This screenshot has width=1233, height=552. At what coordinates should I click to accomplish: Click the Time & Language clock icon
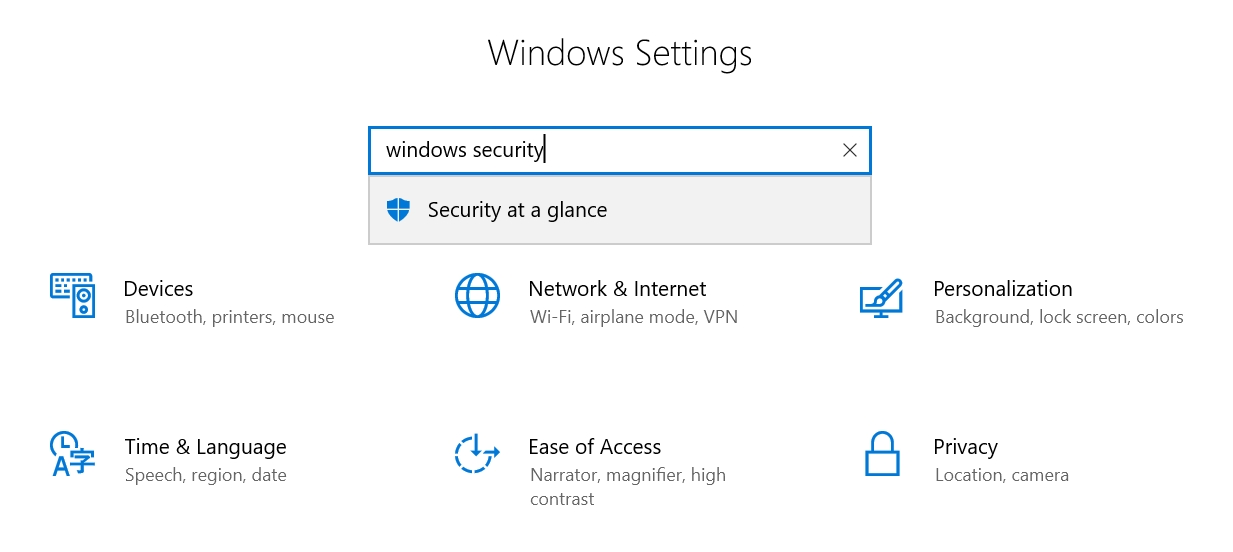[72, 454]
